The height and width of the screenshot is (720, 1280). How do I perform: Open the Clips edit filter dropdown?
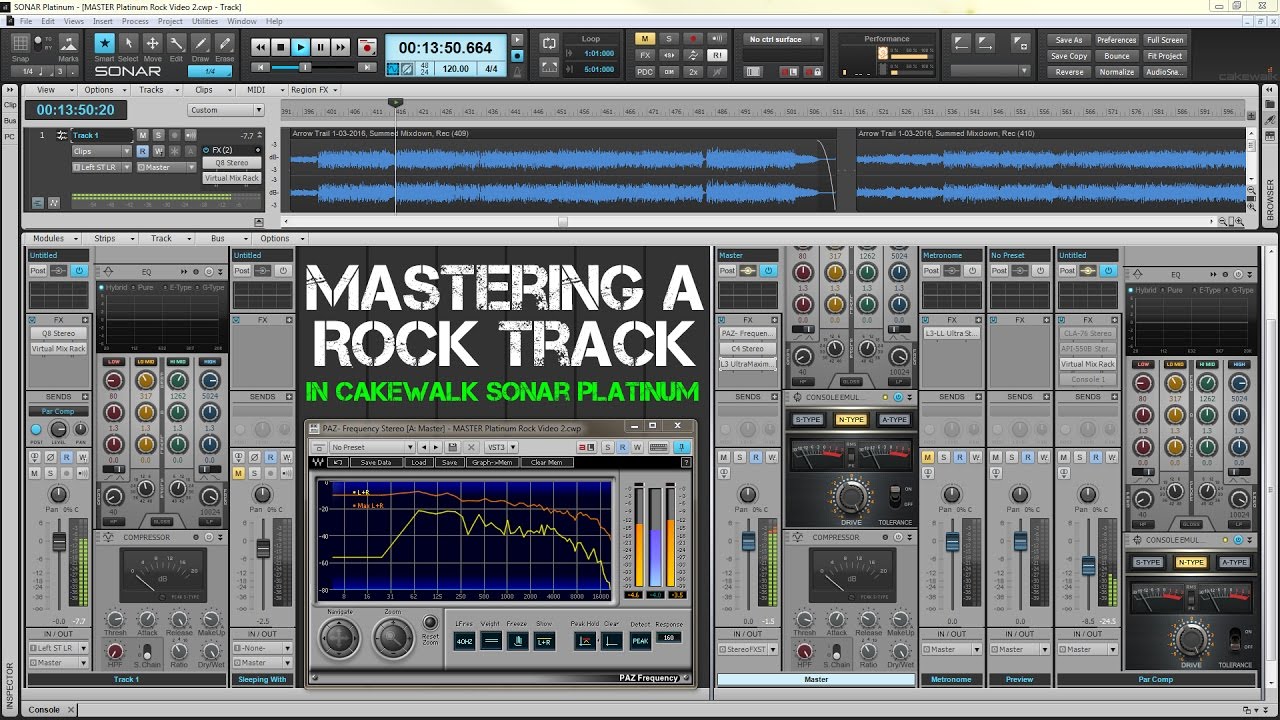(100, 151)
